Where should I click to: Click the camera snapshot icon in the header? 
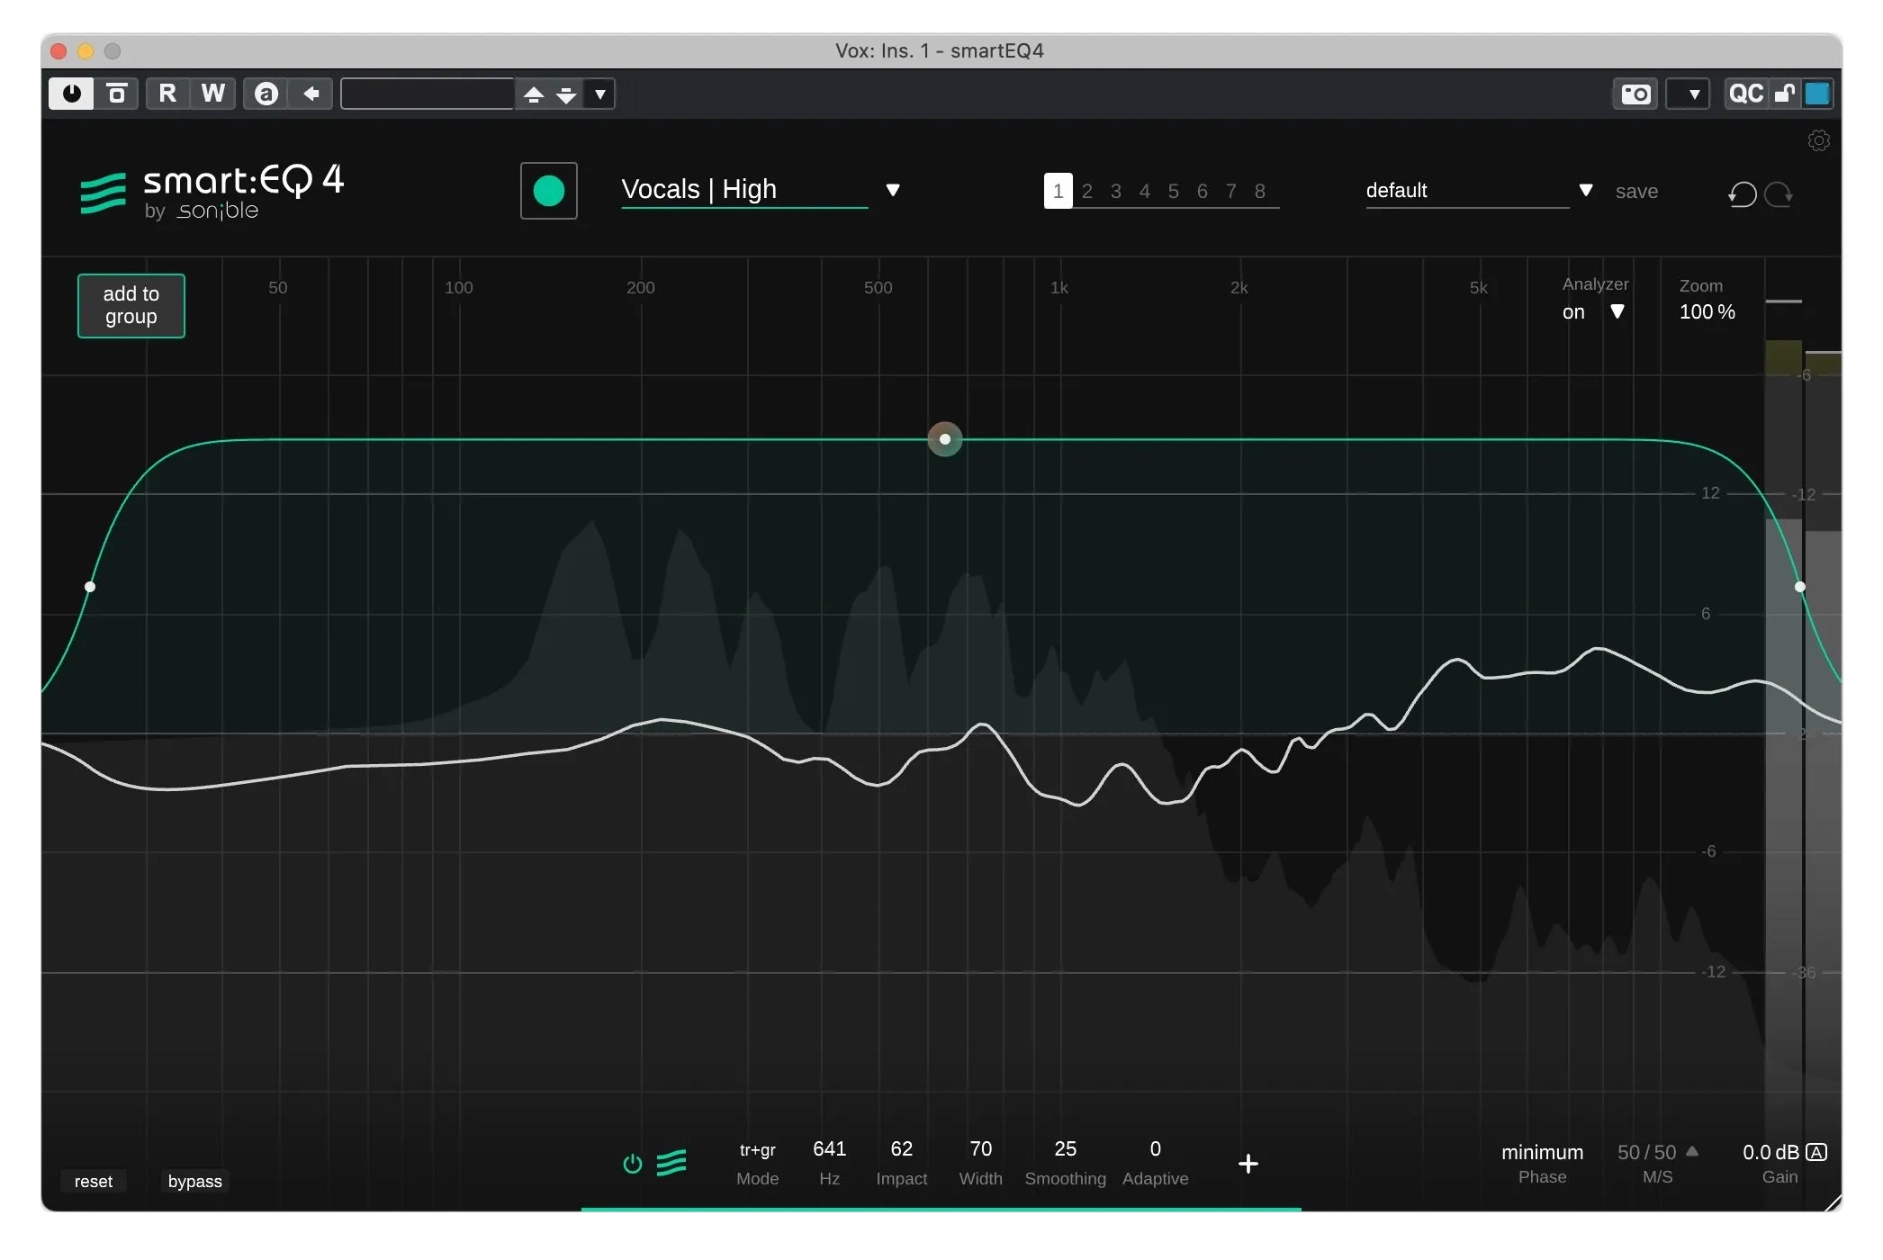(x=1637, y=93)
